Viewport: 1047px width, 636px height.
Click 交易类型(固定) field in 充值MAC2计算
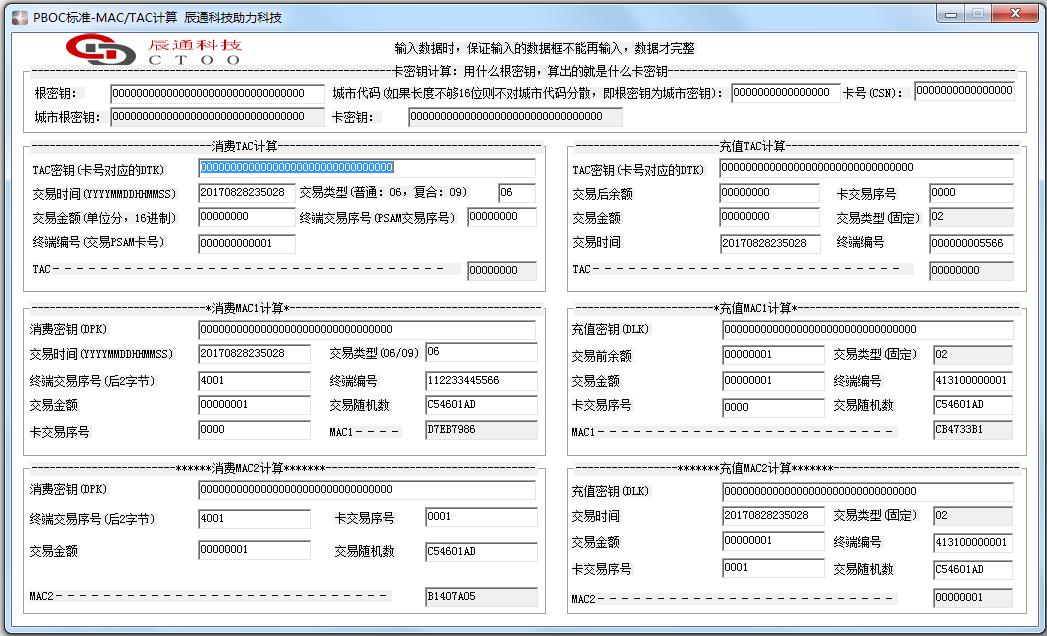point(973,516)
